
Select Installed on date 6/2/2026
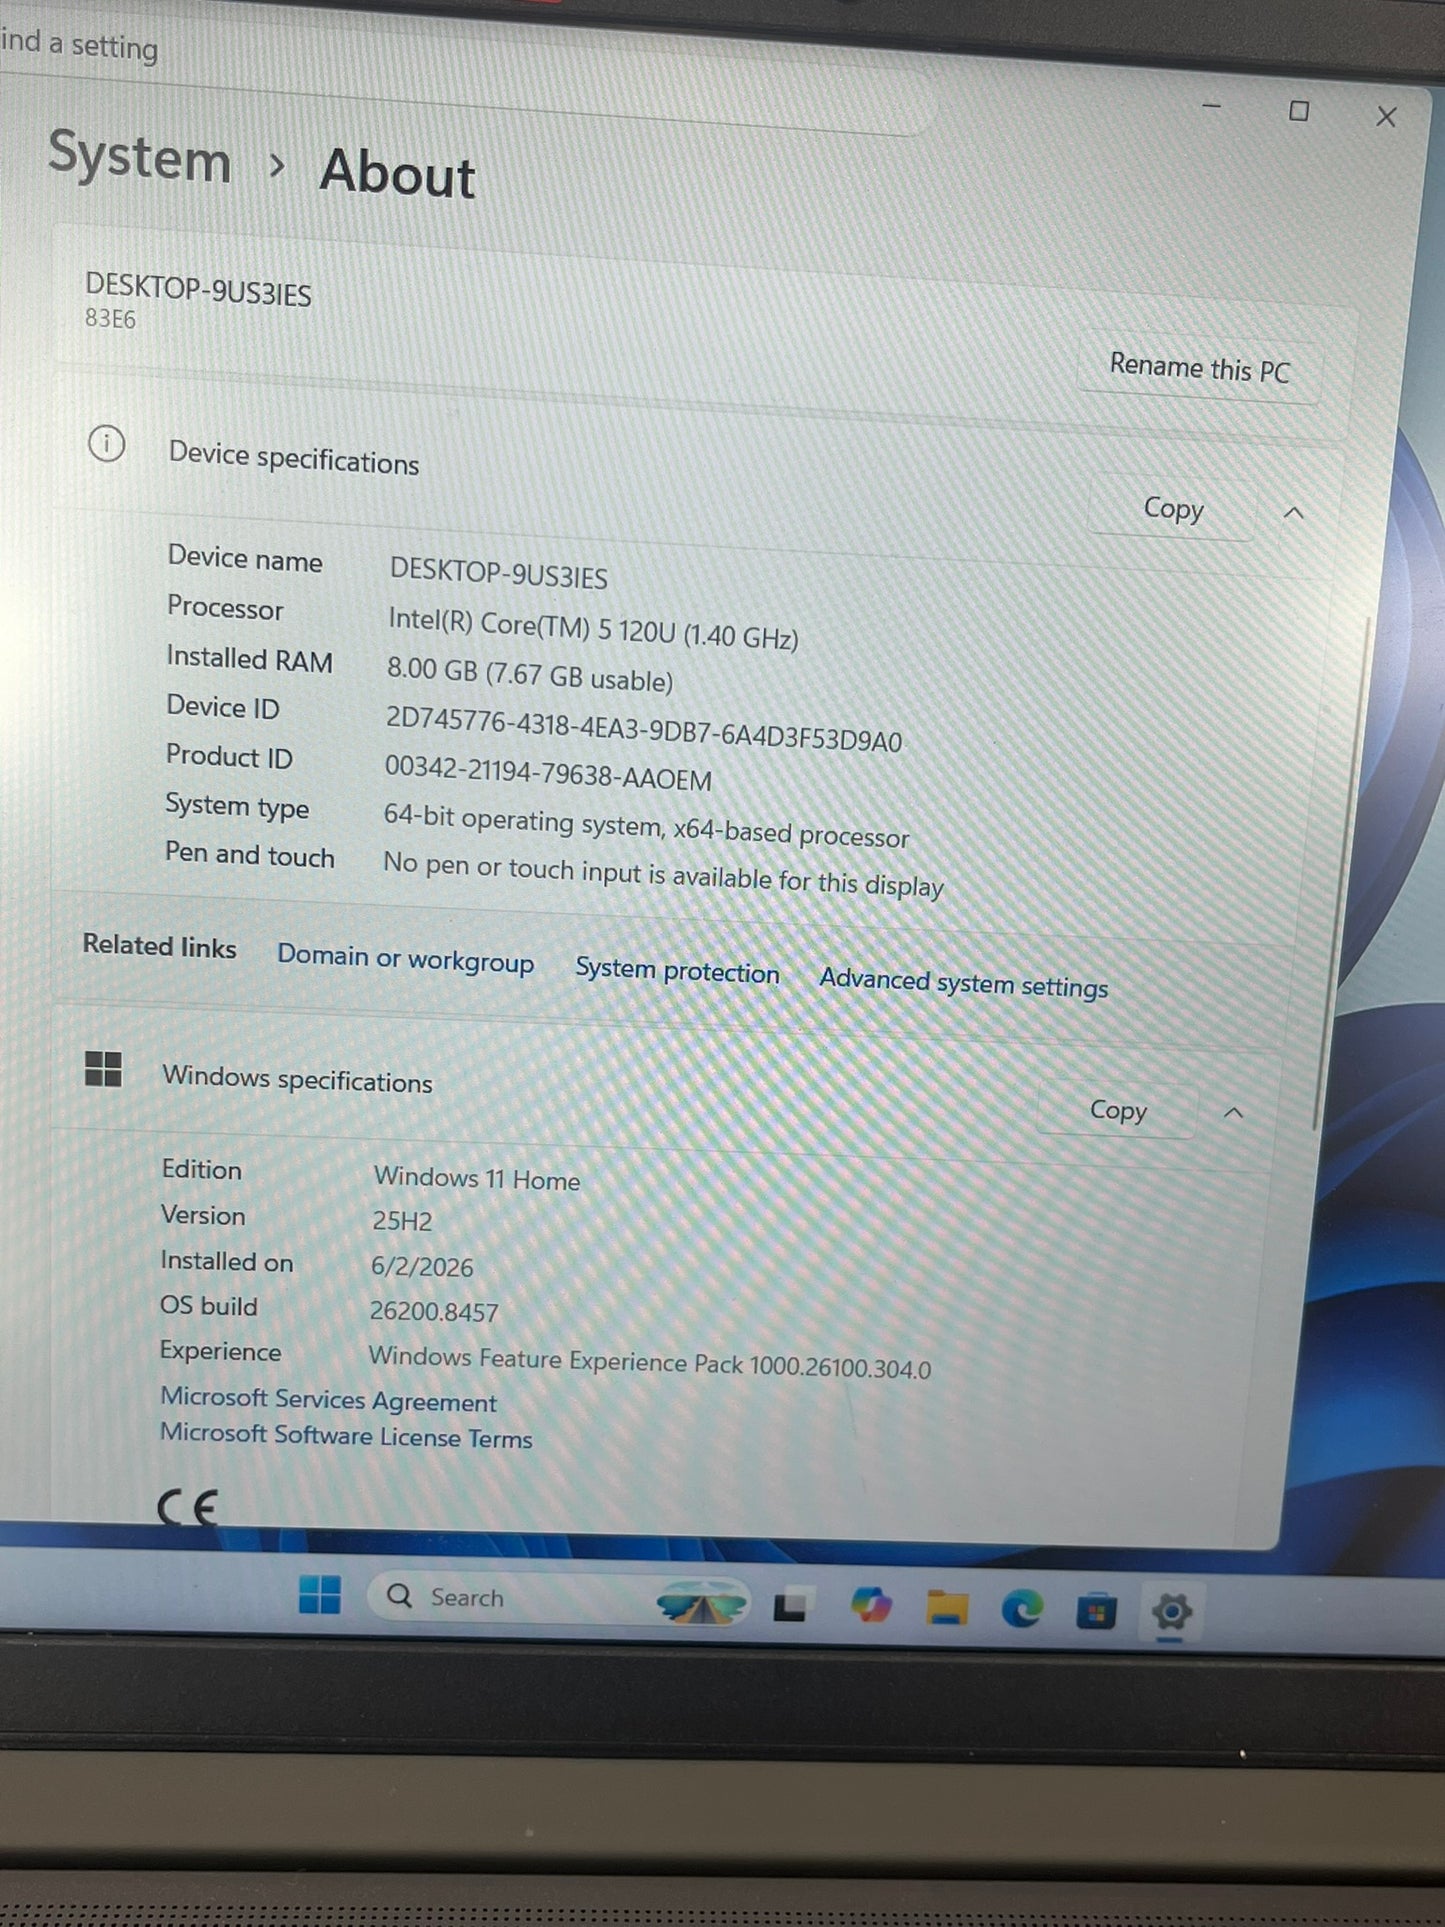tap(422, 1267)
